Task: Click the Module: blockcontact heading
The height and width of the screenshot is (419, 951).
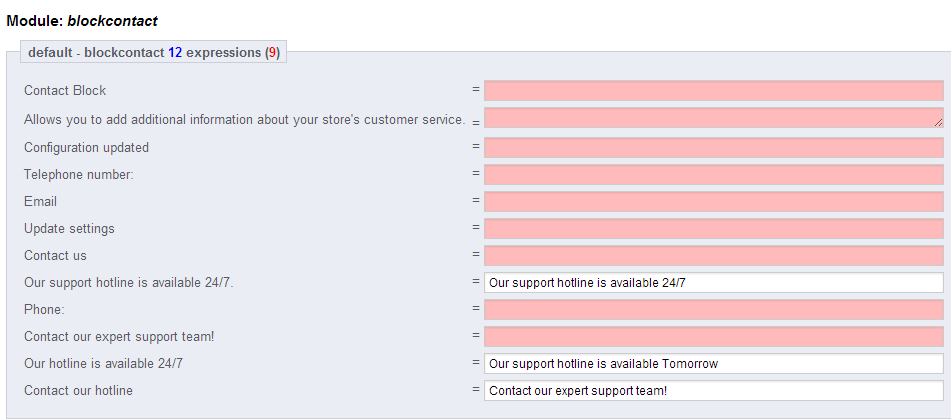Action: pyautogui.click(x=82, y=21)
